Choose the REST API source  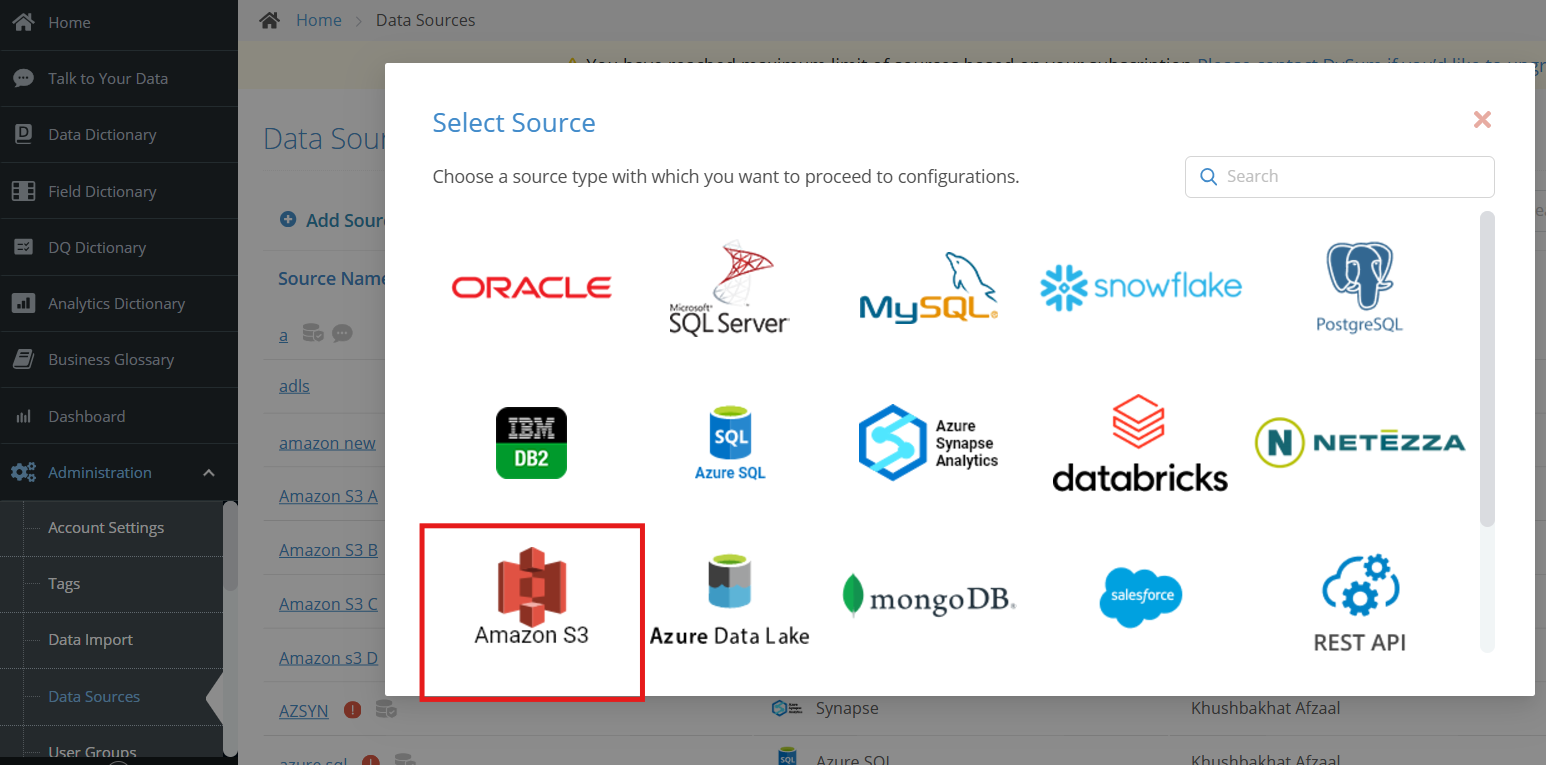point(1359,603)
